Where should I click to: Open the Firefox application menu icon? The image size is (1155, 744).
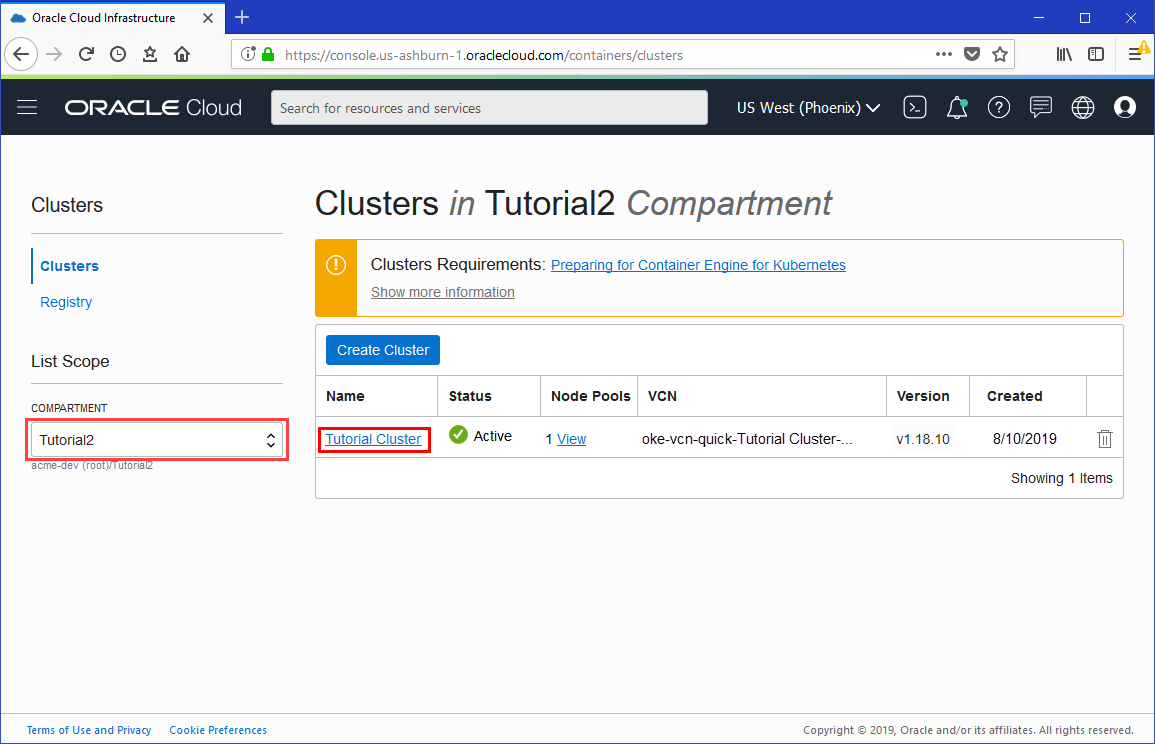click(1135, 55)
